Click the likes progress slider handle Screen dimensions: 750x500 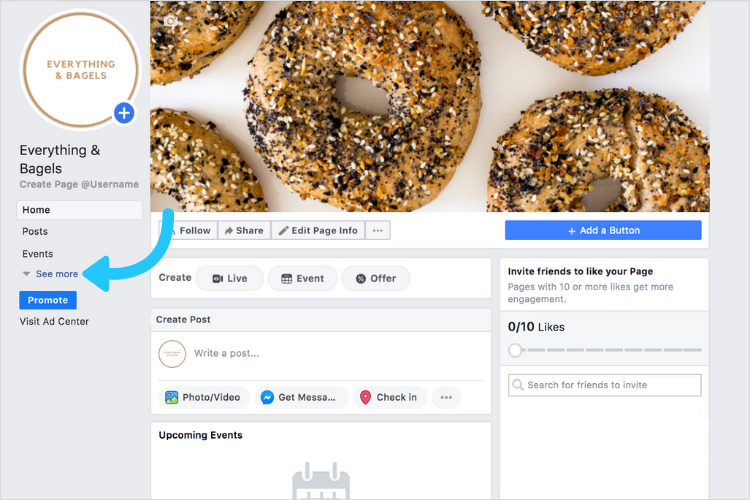point(515,350)
